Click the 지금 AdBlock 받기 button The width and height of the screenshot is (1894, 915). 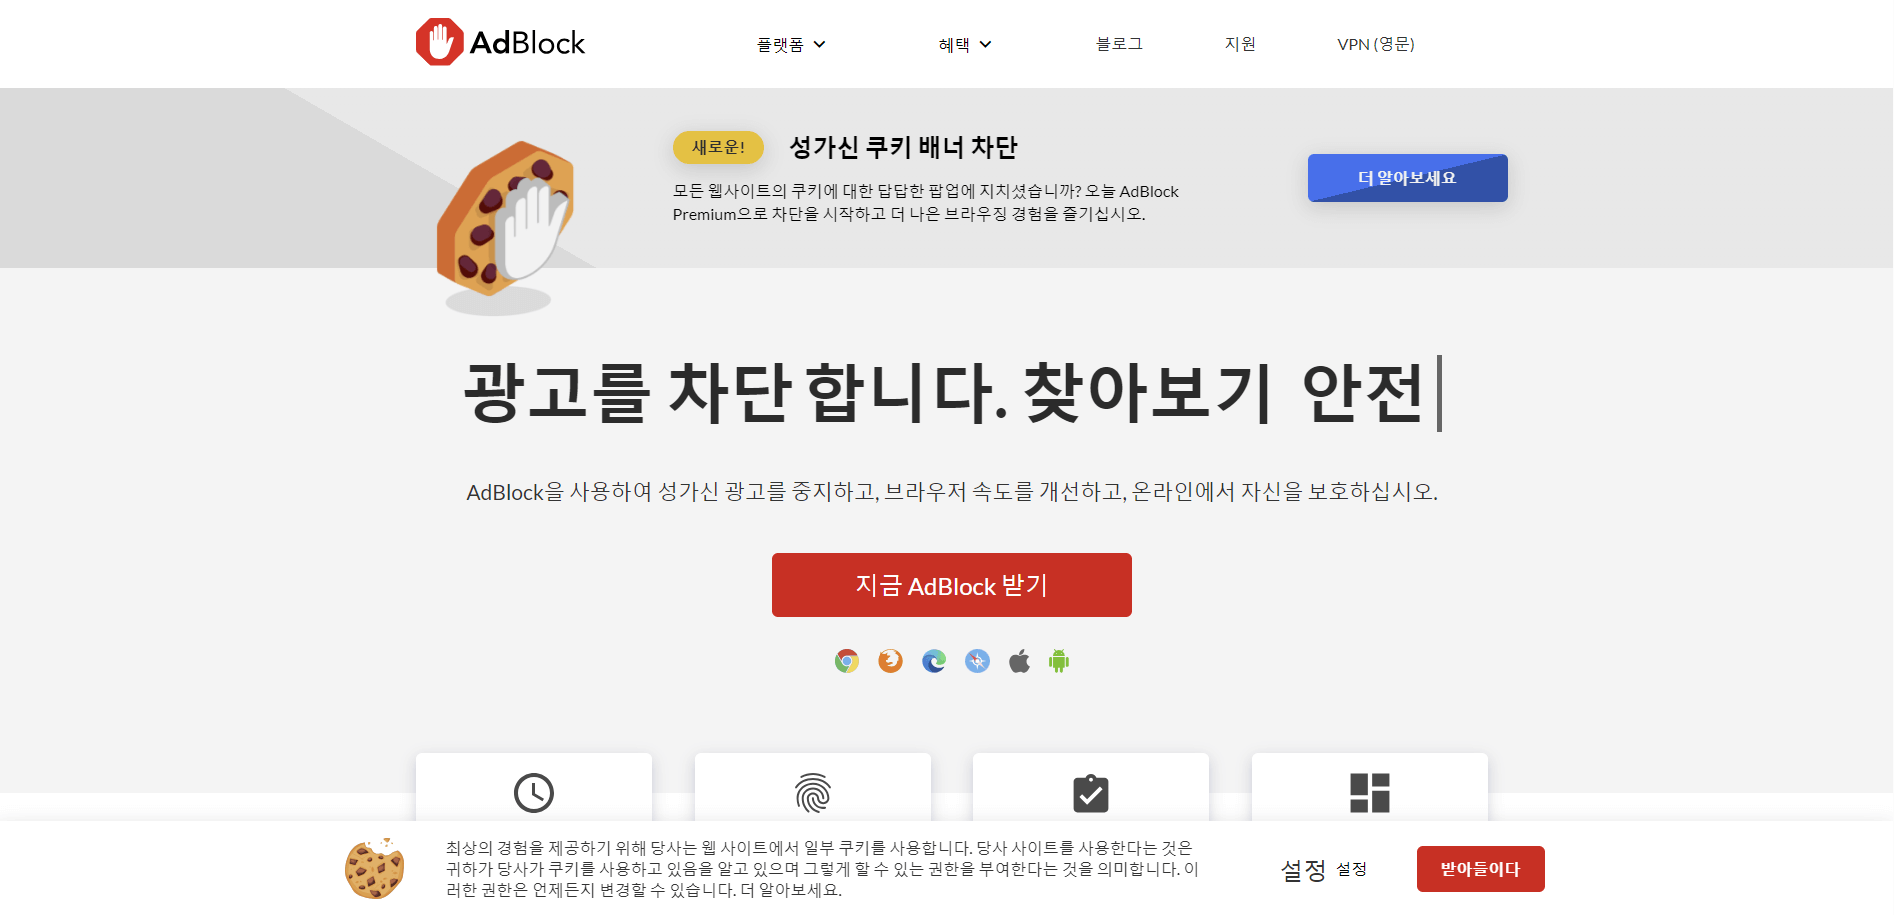[x=950, y=585]
